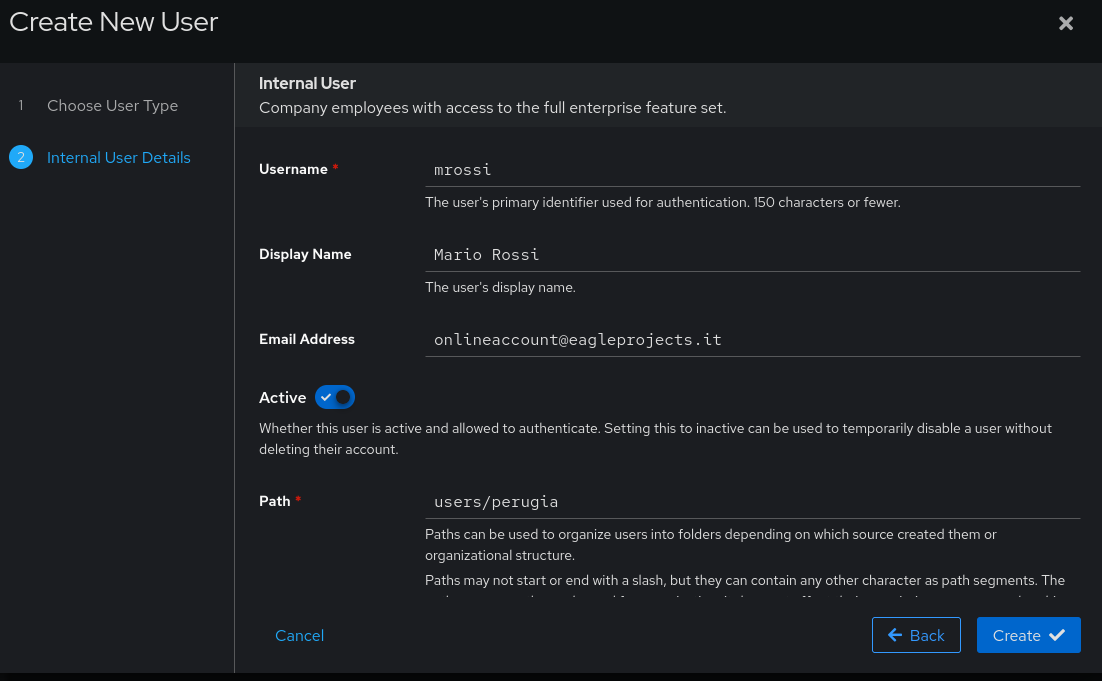Select Internal User Details step
The image size is (1102, 681).
click(x=119, y=157)
